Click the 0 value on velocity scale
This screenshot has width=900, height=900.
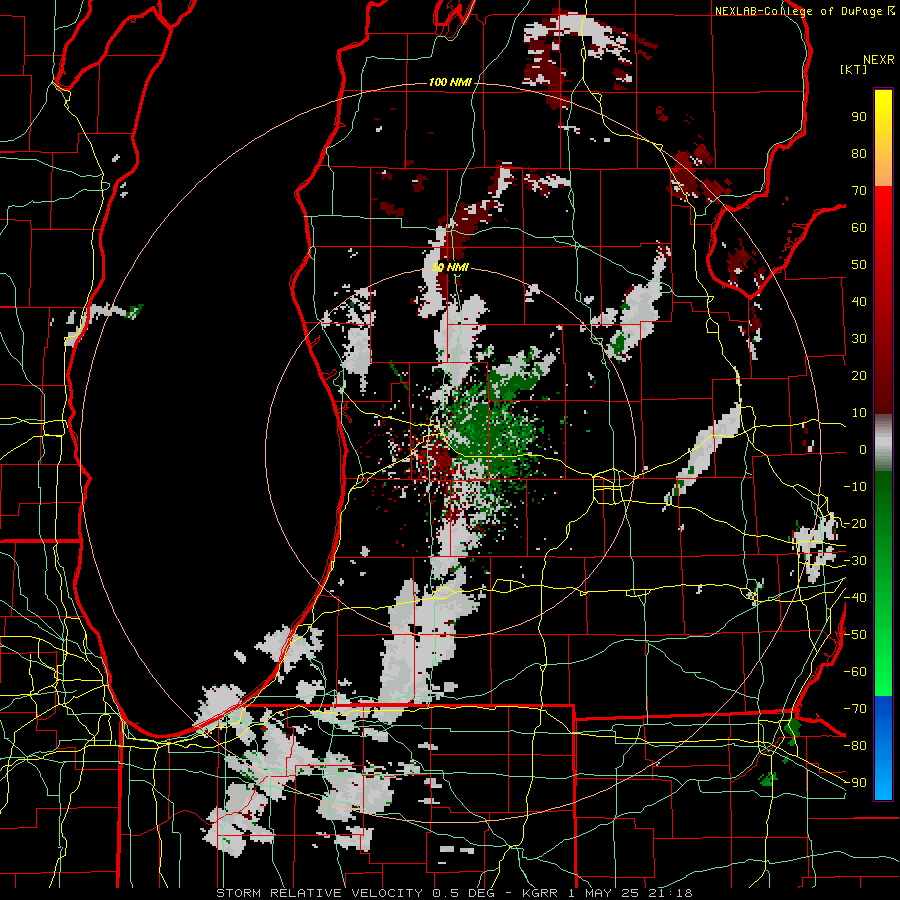point(863,449)
